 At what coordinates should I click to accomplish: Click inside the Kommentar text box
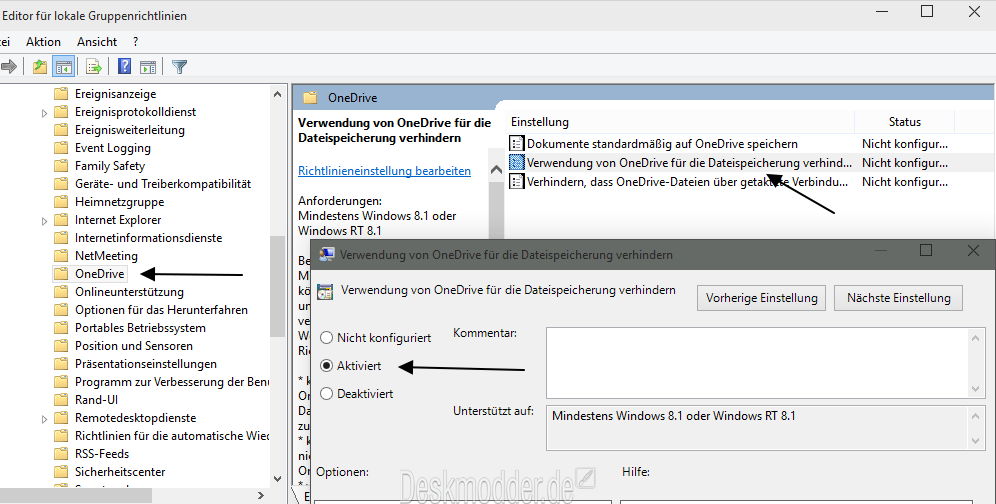[757, 363]
